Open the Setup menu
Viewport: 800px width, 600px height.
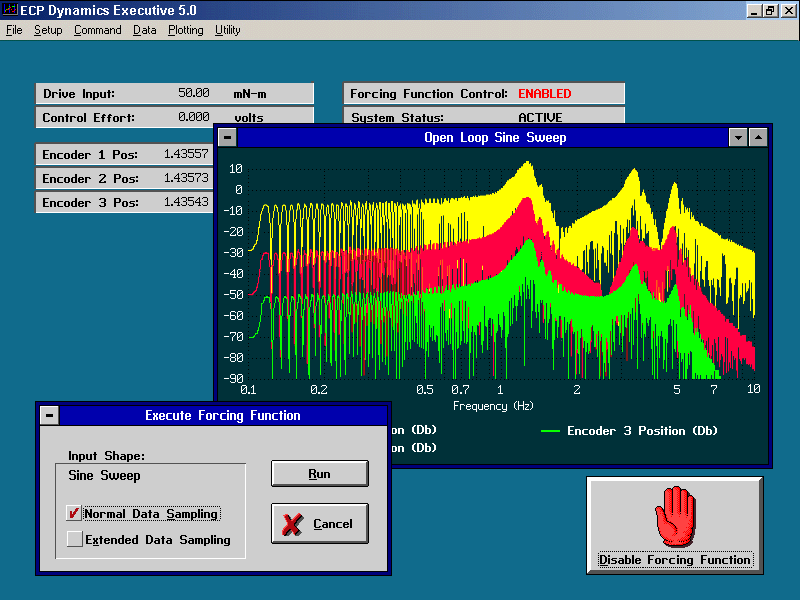[48, 30]
